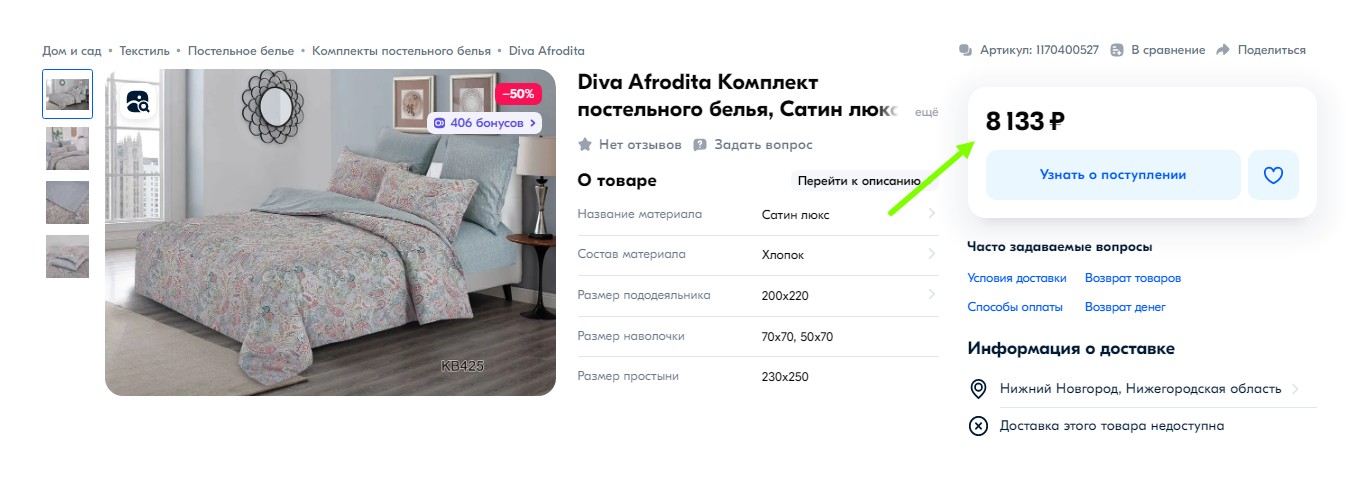Open the 406 бонусов badge
Screen dimensions: 1346x483
485,123
